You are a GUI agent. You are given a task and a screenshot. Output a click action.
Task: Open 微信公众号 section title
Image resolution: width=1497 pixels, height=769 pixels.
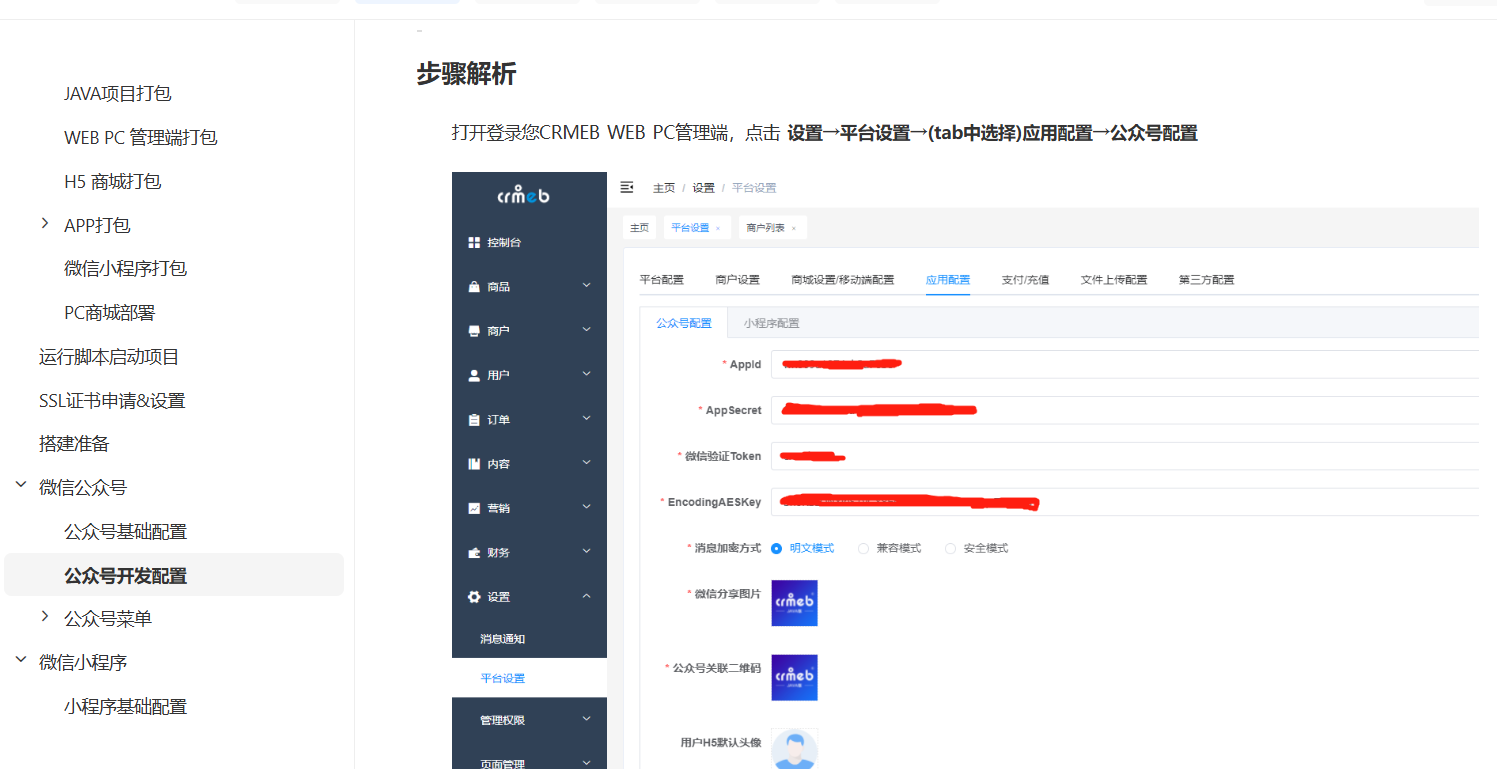pos(83,487)
